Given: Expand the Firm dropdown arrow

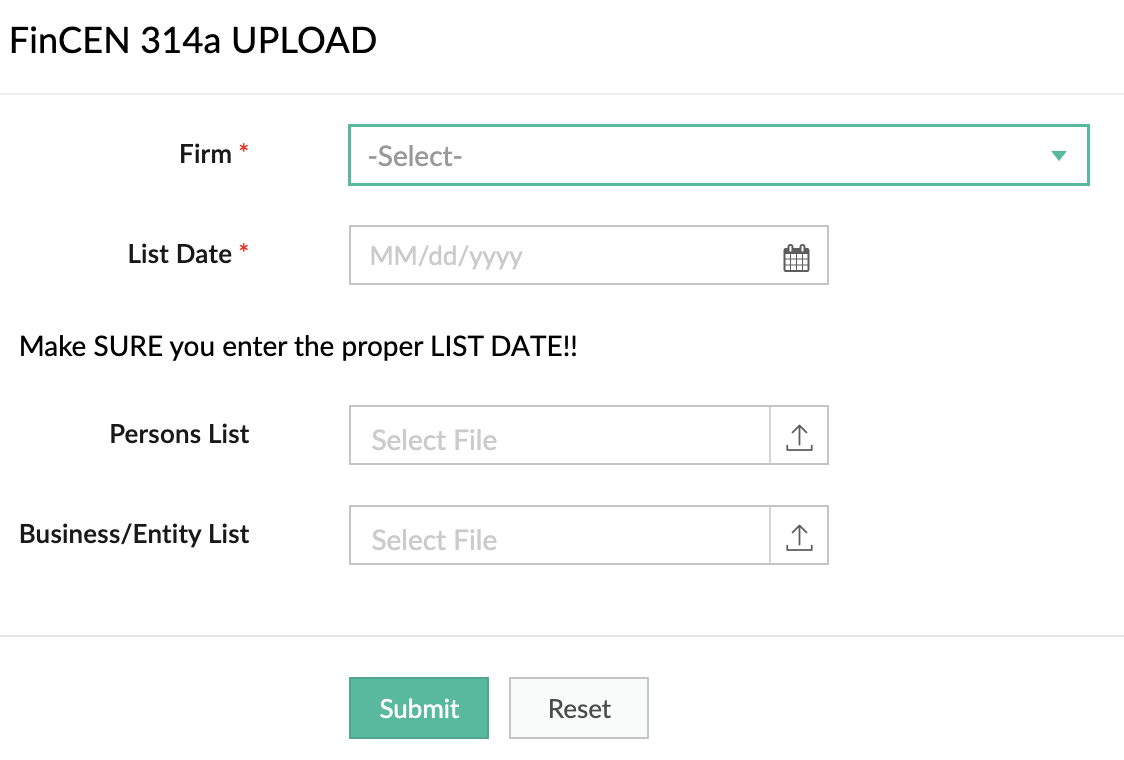Looking at the screenshot, I should (x=1059, y=156).
